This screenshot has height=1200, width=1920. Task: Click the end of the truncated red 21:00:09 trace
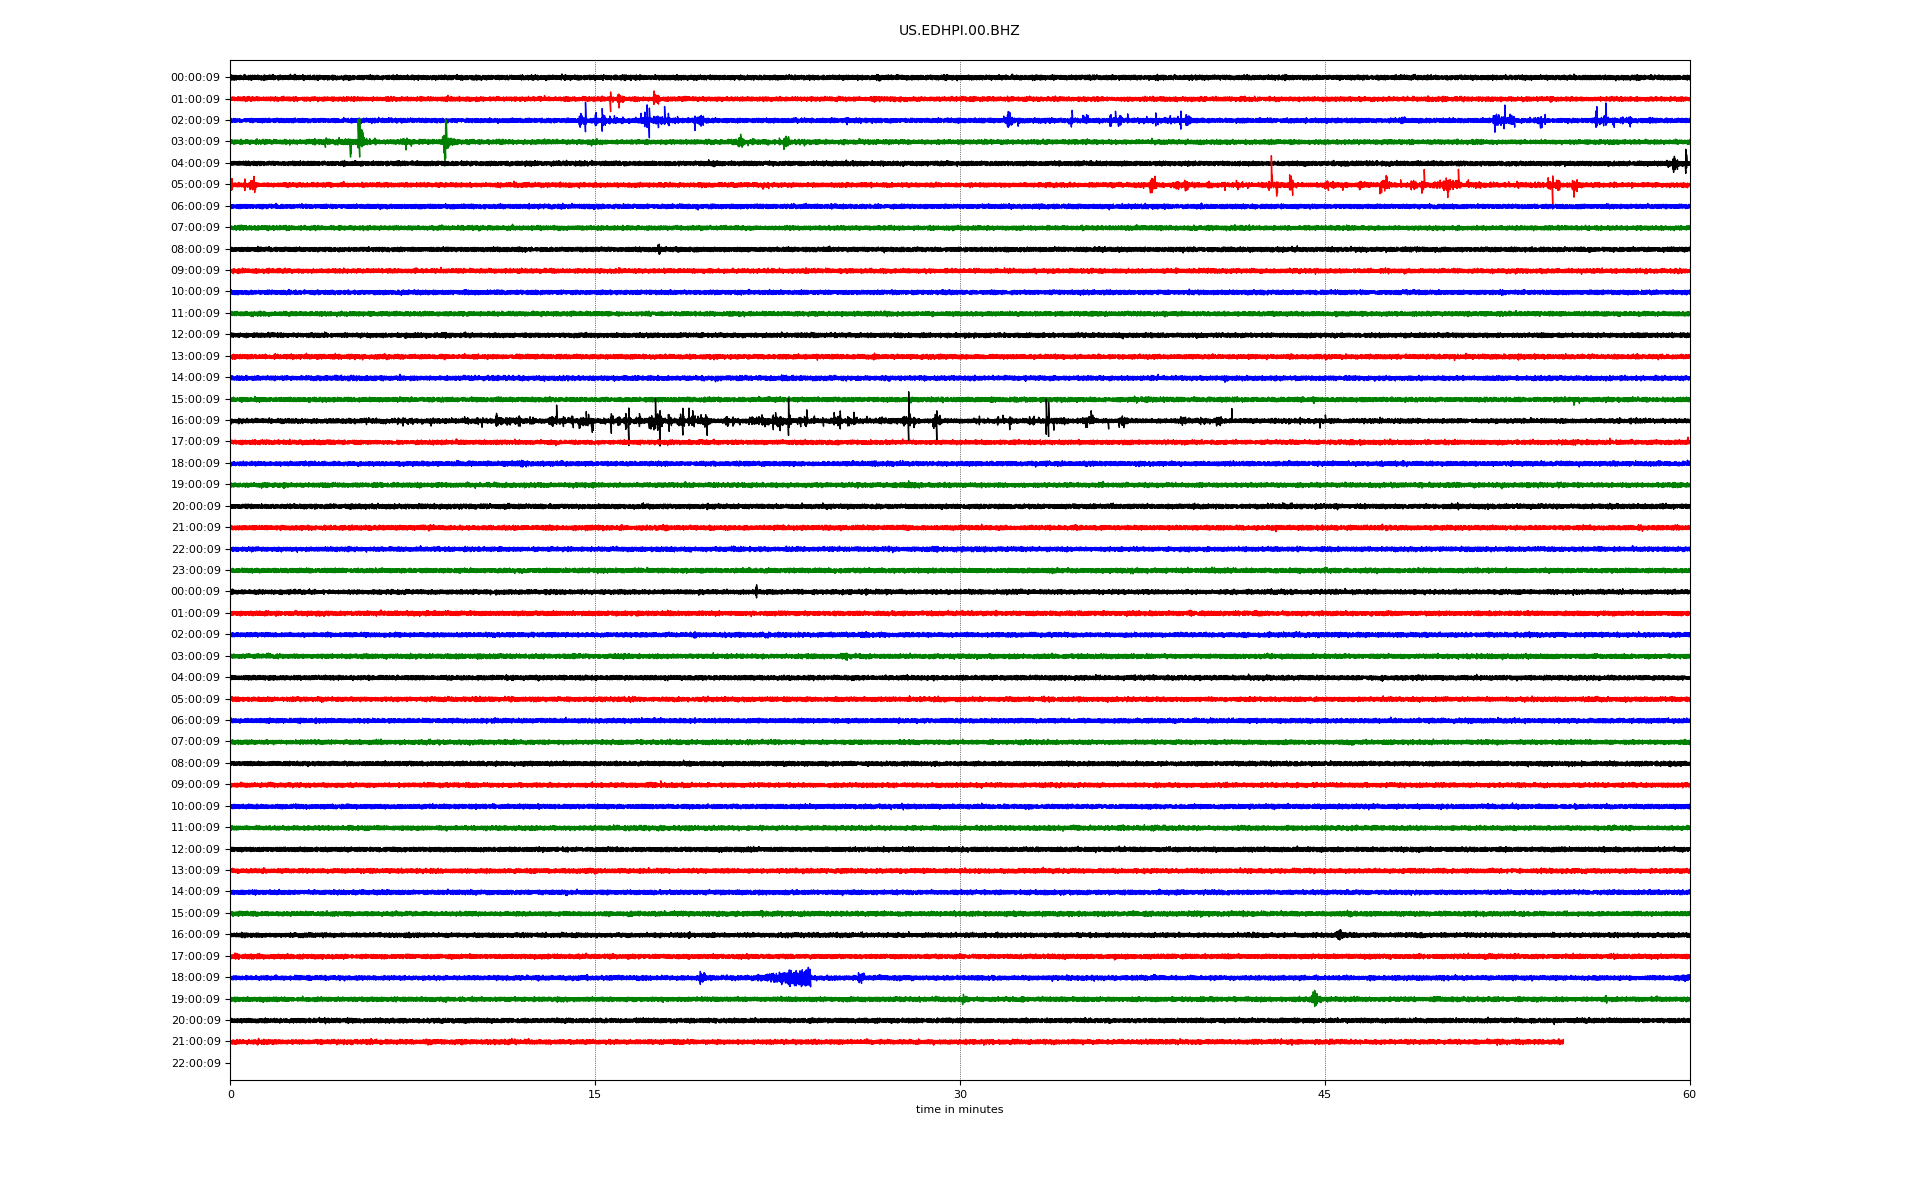[x=1562, y=1042]
